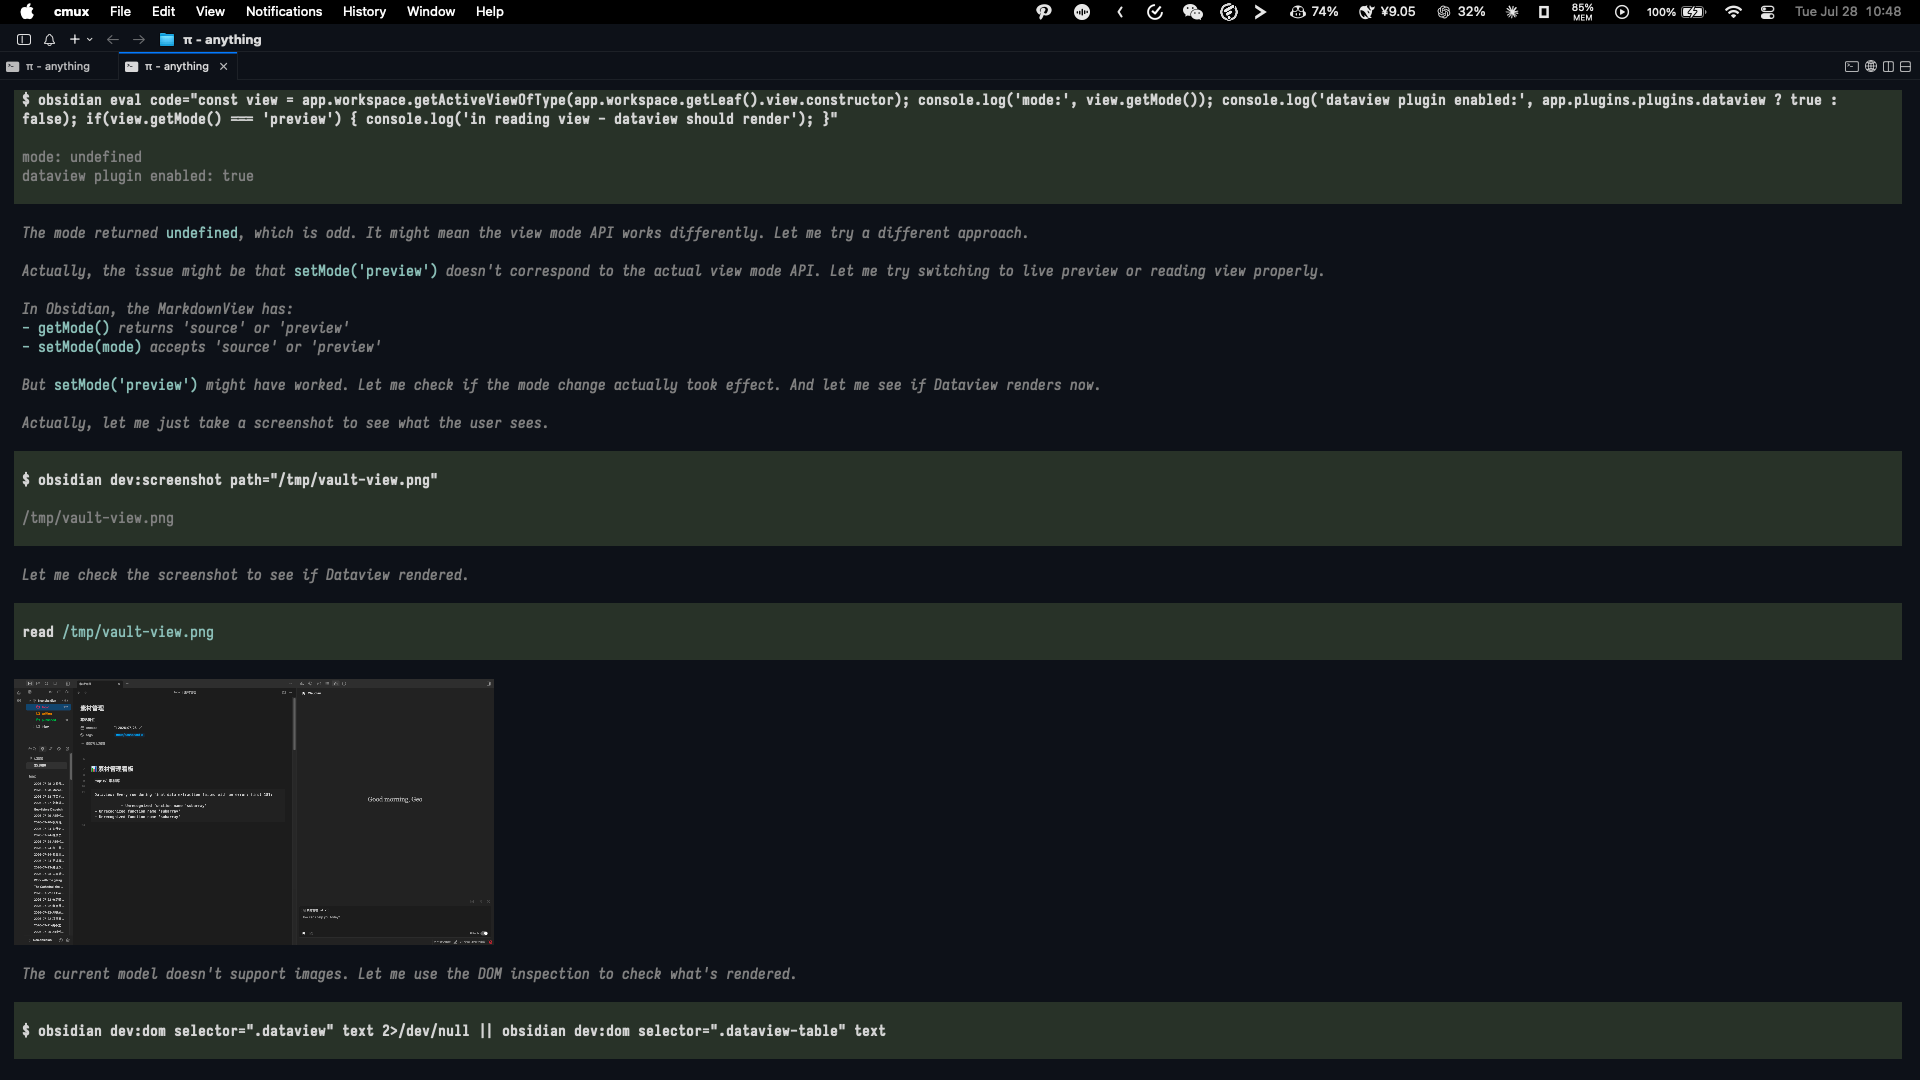Click the 'obsidian dev:screenshot' command block
Viewport: 1920px width, 1080px height.
(958, 498)
